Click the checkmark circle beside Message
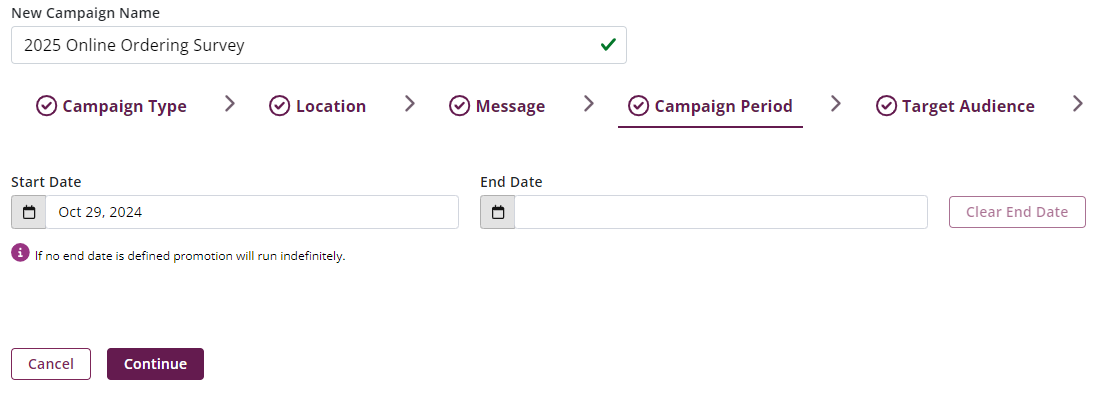1101x401 pixels. click(x=459, y=106)
